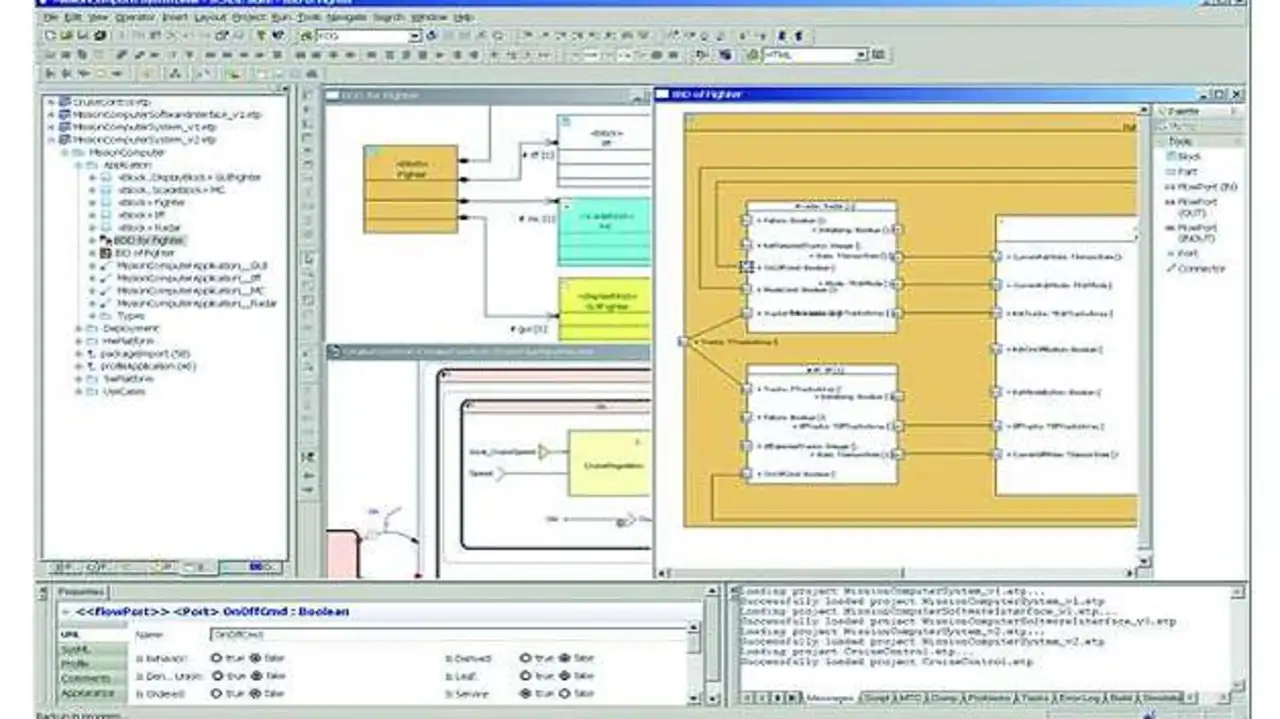Collapse the MissionComputerSystem_v2.etp node
Viewport: 1280px width, 719px height.
tap(50, 140)
